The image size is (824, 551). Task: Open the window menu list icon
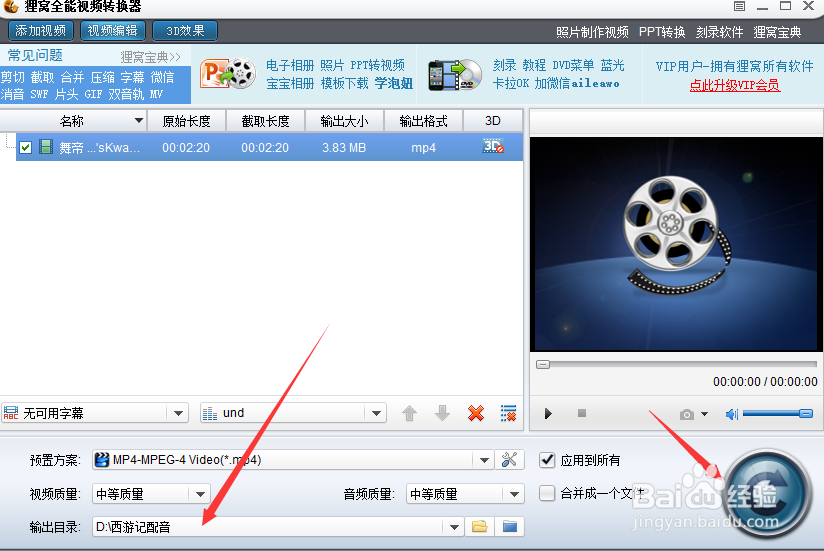[x=739, y=6]
